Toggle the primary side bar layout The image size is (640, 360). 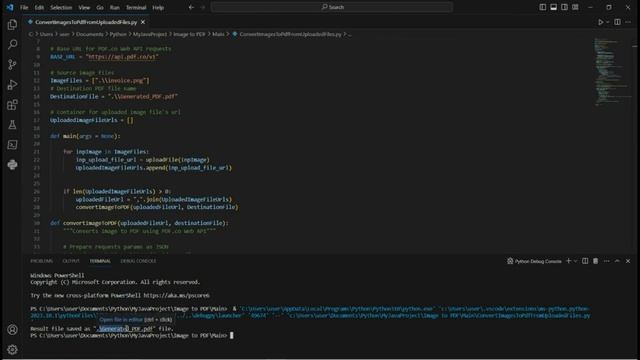(x=542, y=7)
